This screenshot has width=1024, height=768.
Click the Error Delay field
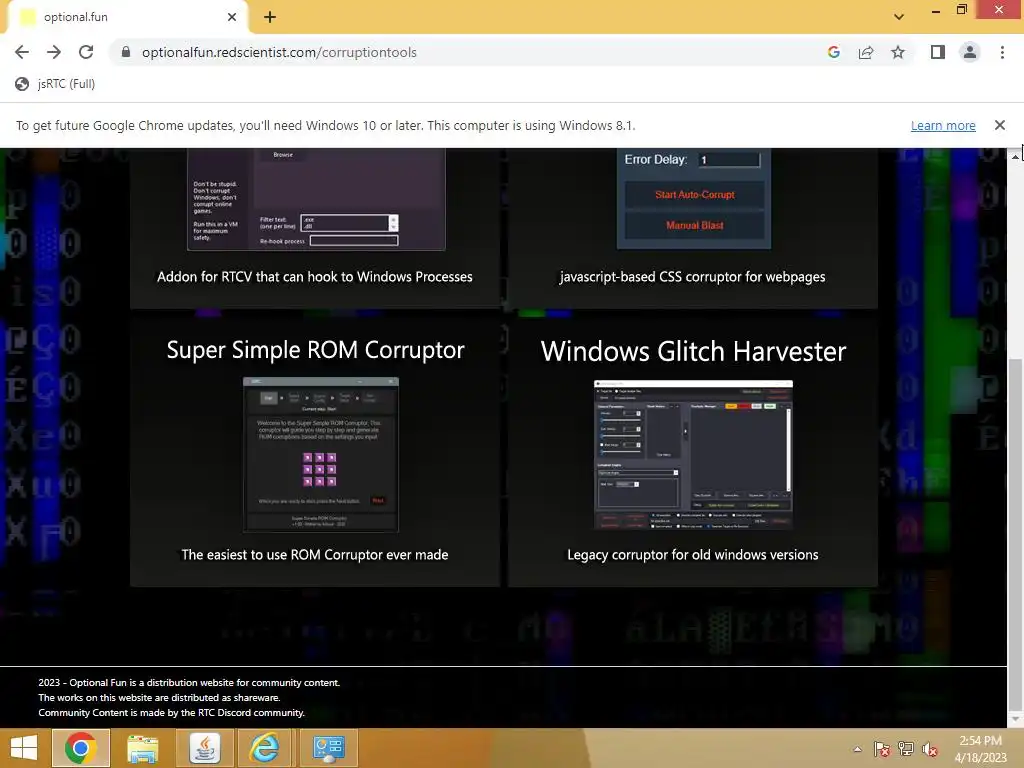(x=729, y=160)
